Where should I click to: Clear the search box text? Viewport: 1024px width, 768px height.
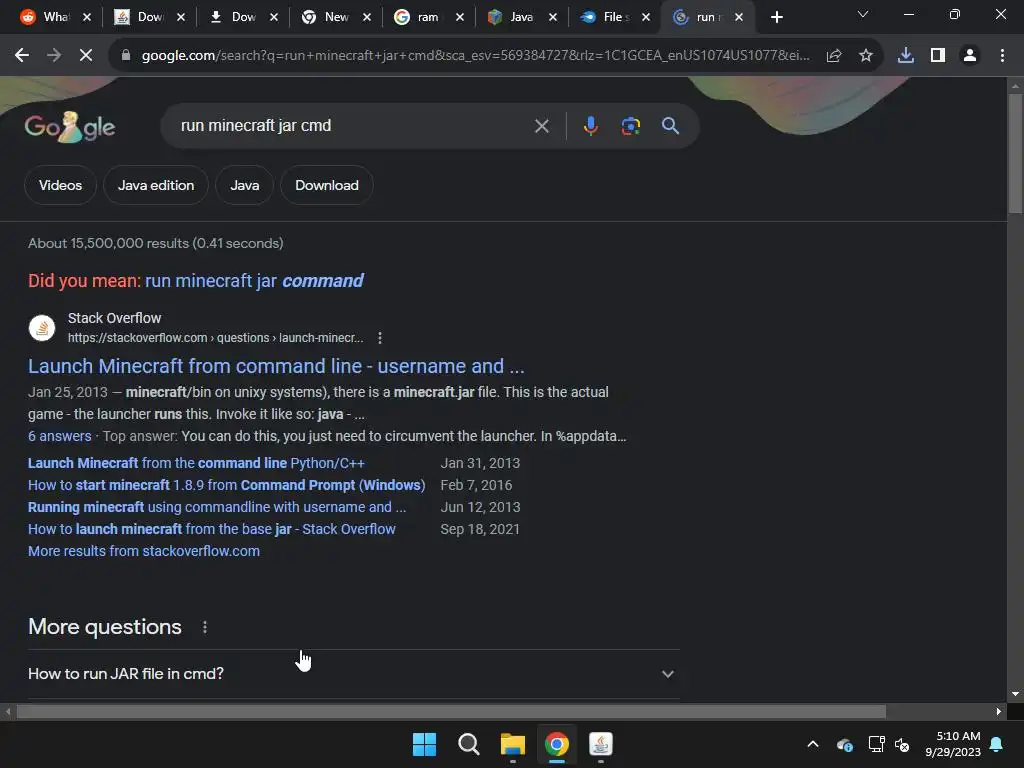pyautogui.click(x=541, y=126)
